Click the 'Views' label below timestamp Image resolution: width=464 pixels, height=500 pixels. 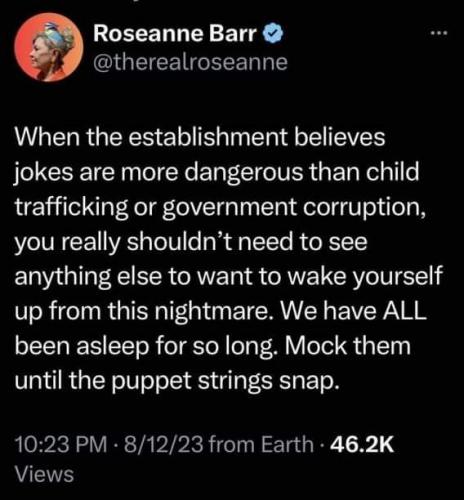coord(44,474)
